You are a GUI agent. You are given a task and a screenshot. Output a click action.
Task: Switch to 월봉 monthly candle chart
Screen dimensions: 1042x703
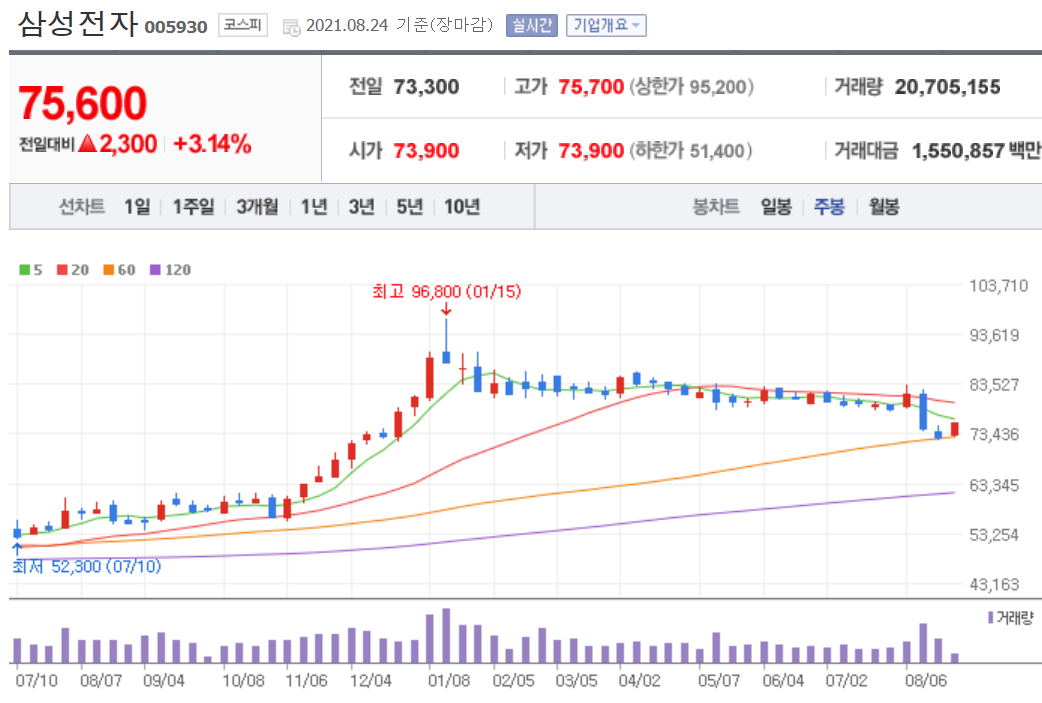[884, 207]
